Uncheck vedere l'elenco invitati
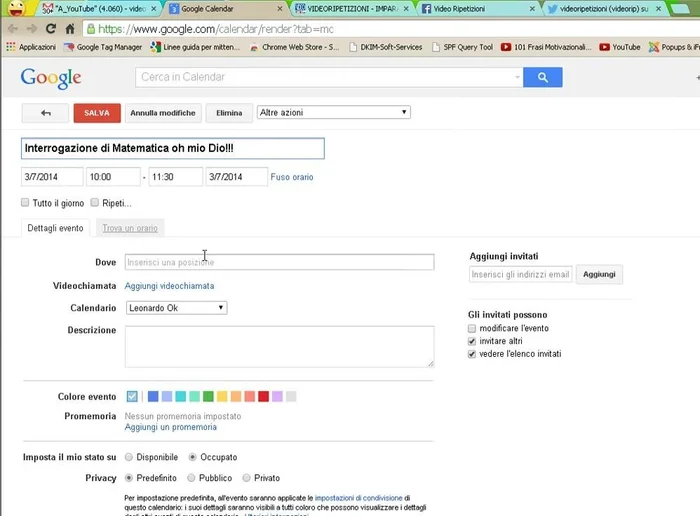Image resolution: width=700 pixels, height=516 pixels. (472, 354)
